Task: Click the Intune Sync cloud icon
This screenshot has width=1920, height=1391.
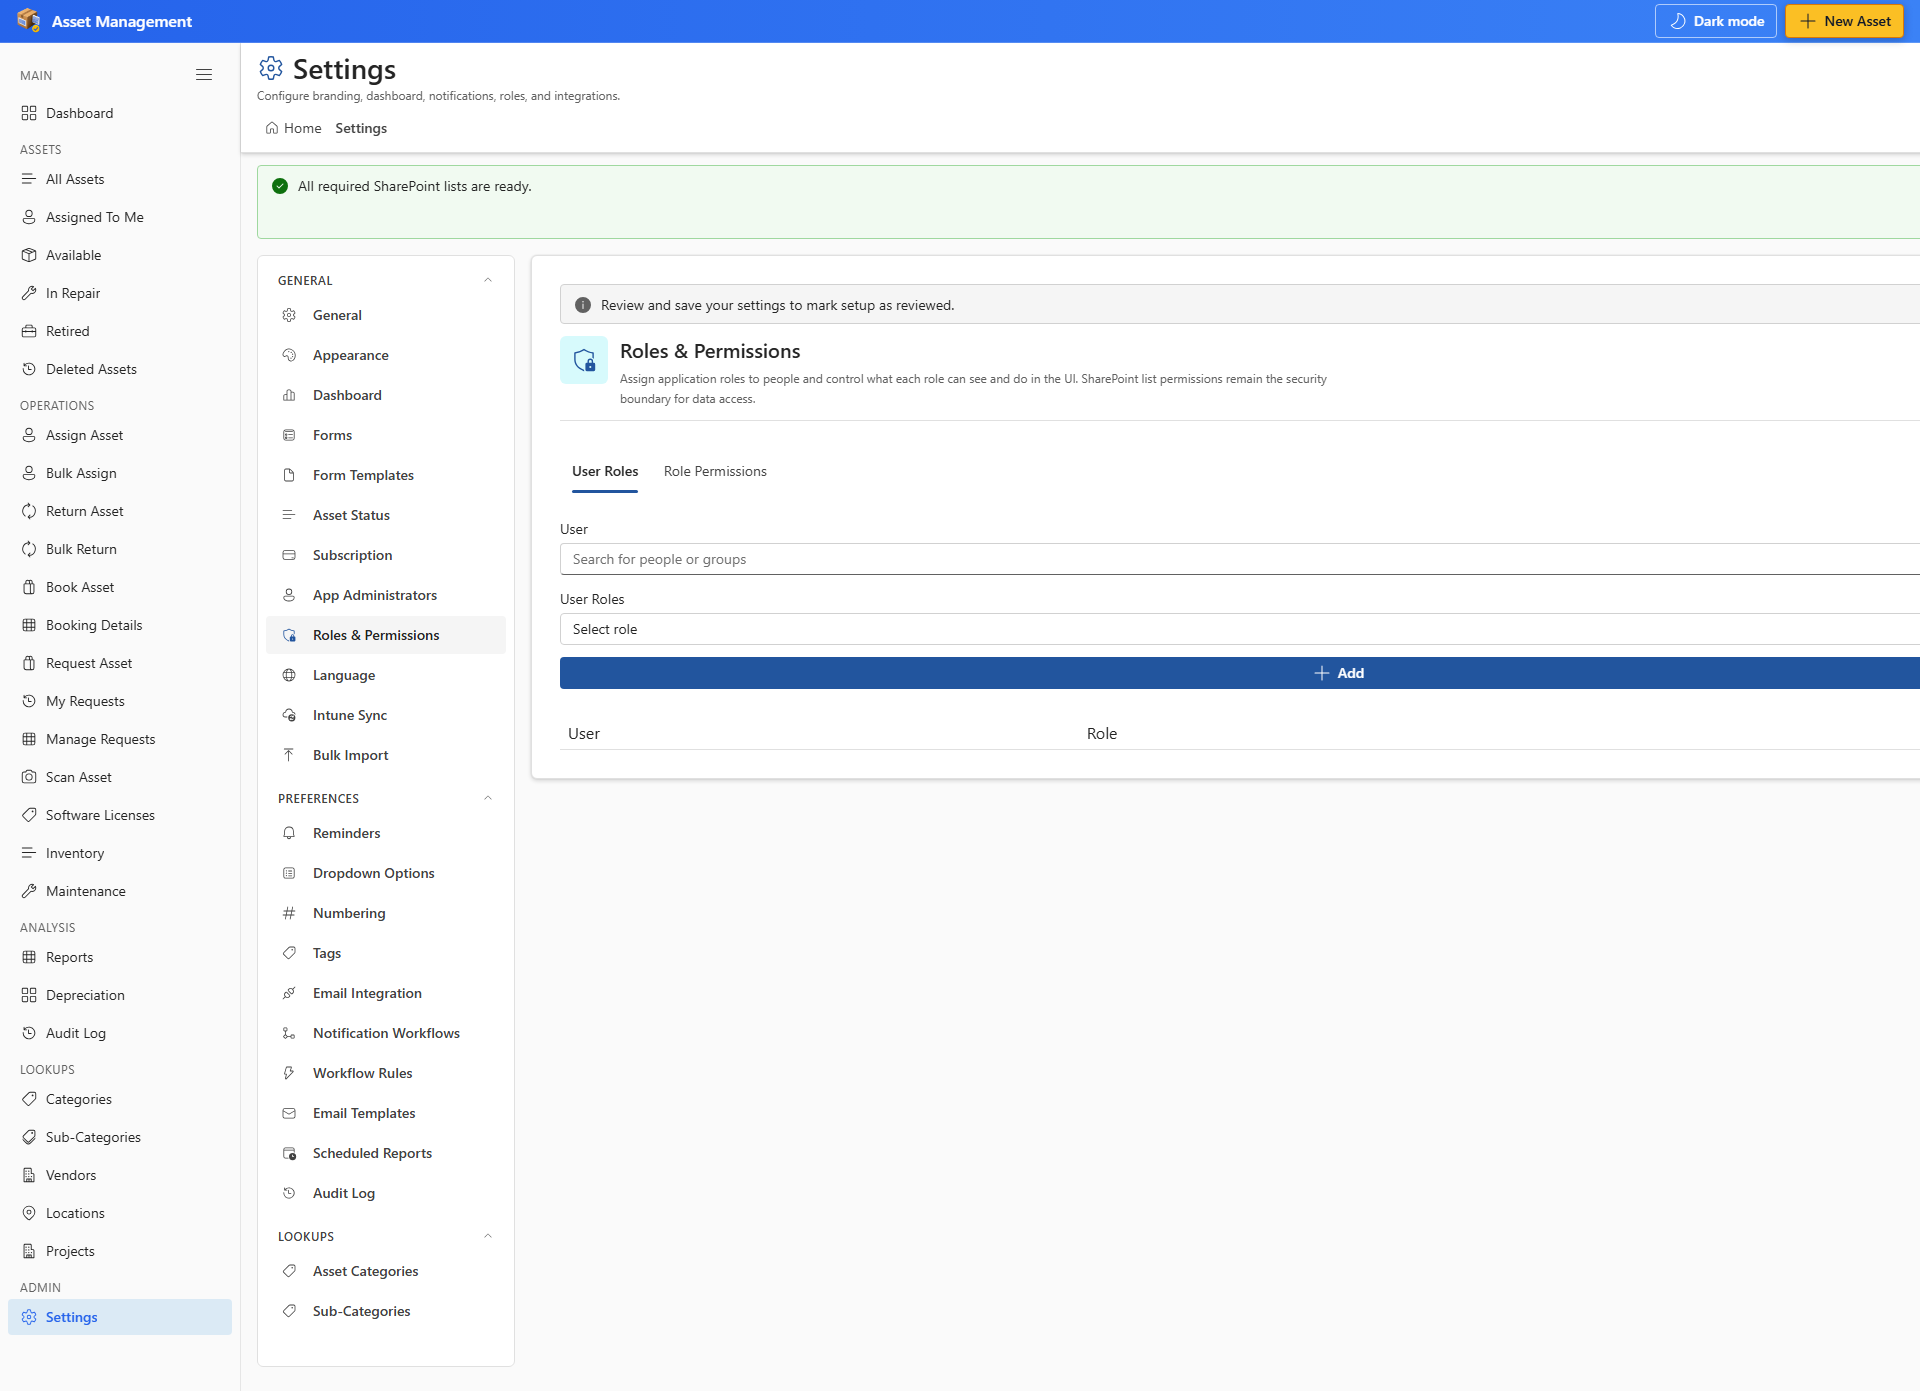Action: click(x=289, y=715)
